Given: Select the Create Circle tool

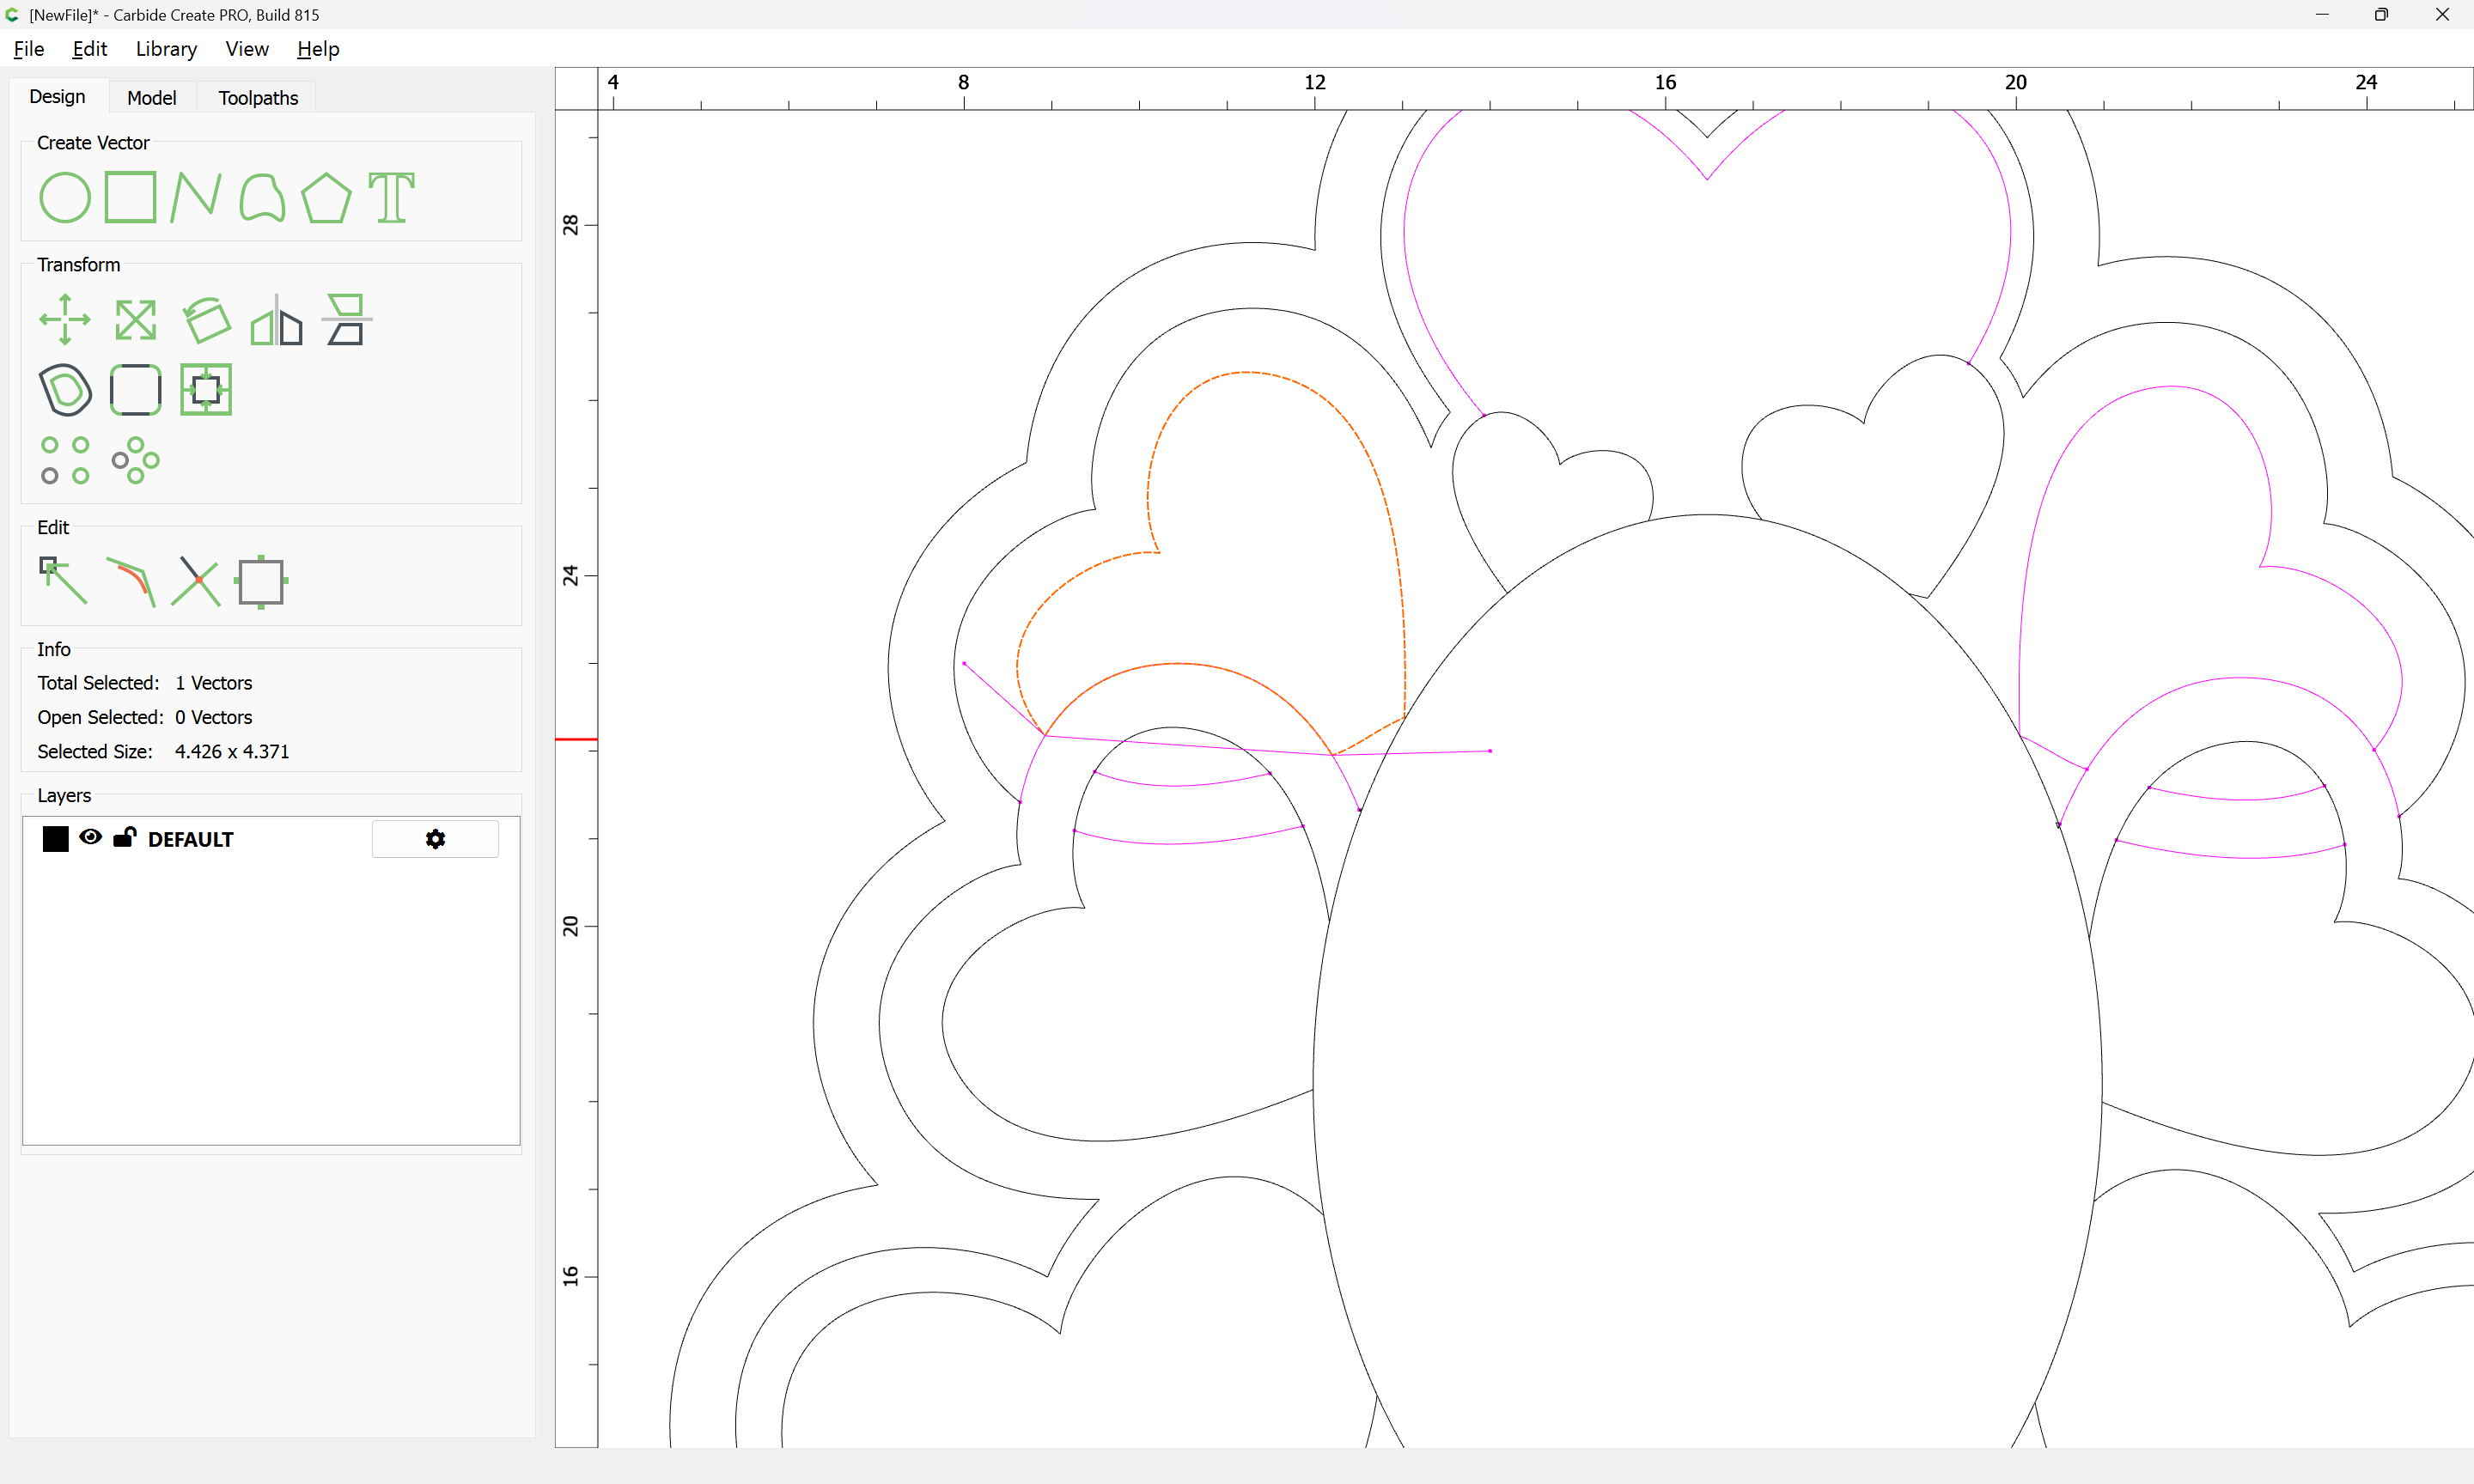Looking at the screenshot, I should pos(65,197).
